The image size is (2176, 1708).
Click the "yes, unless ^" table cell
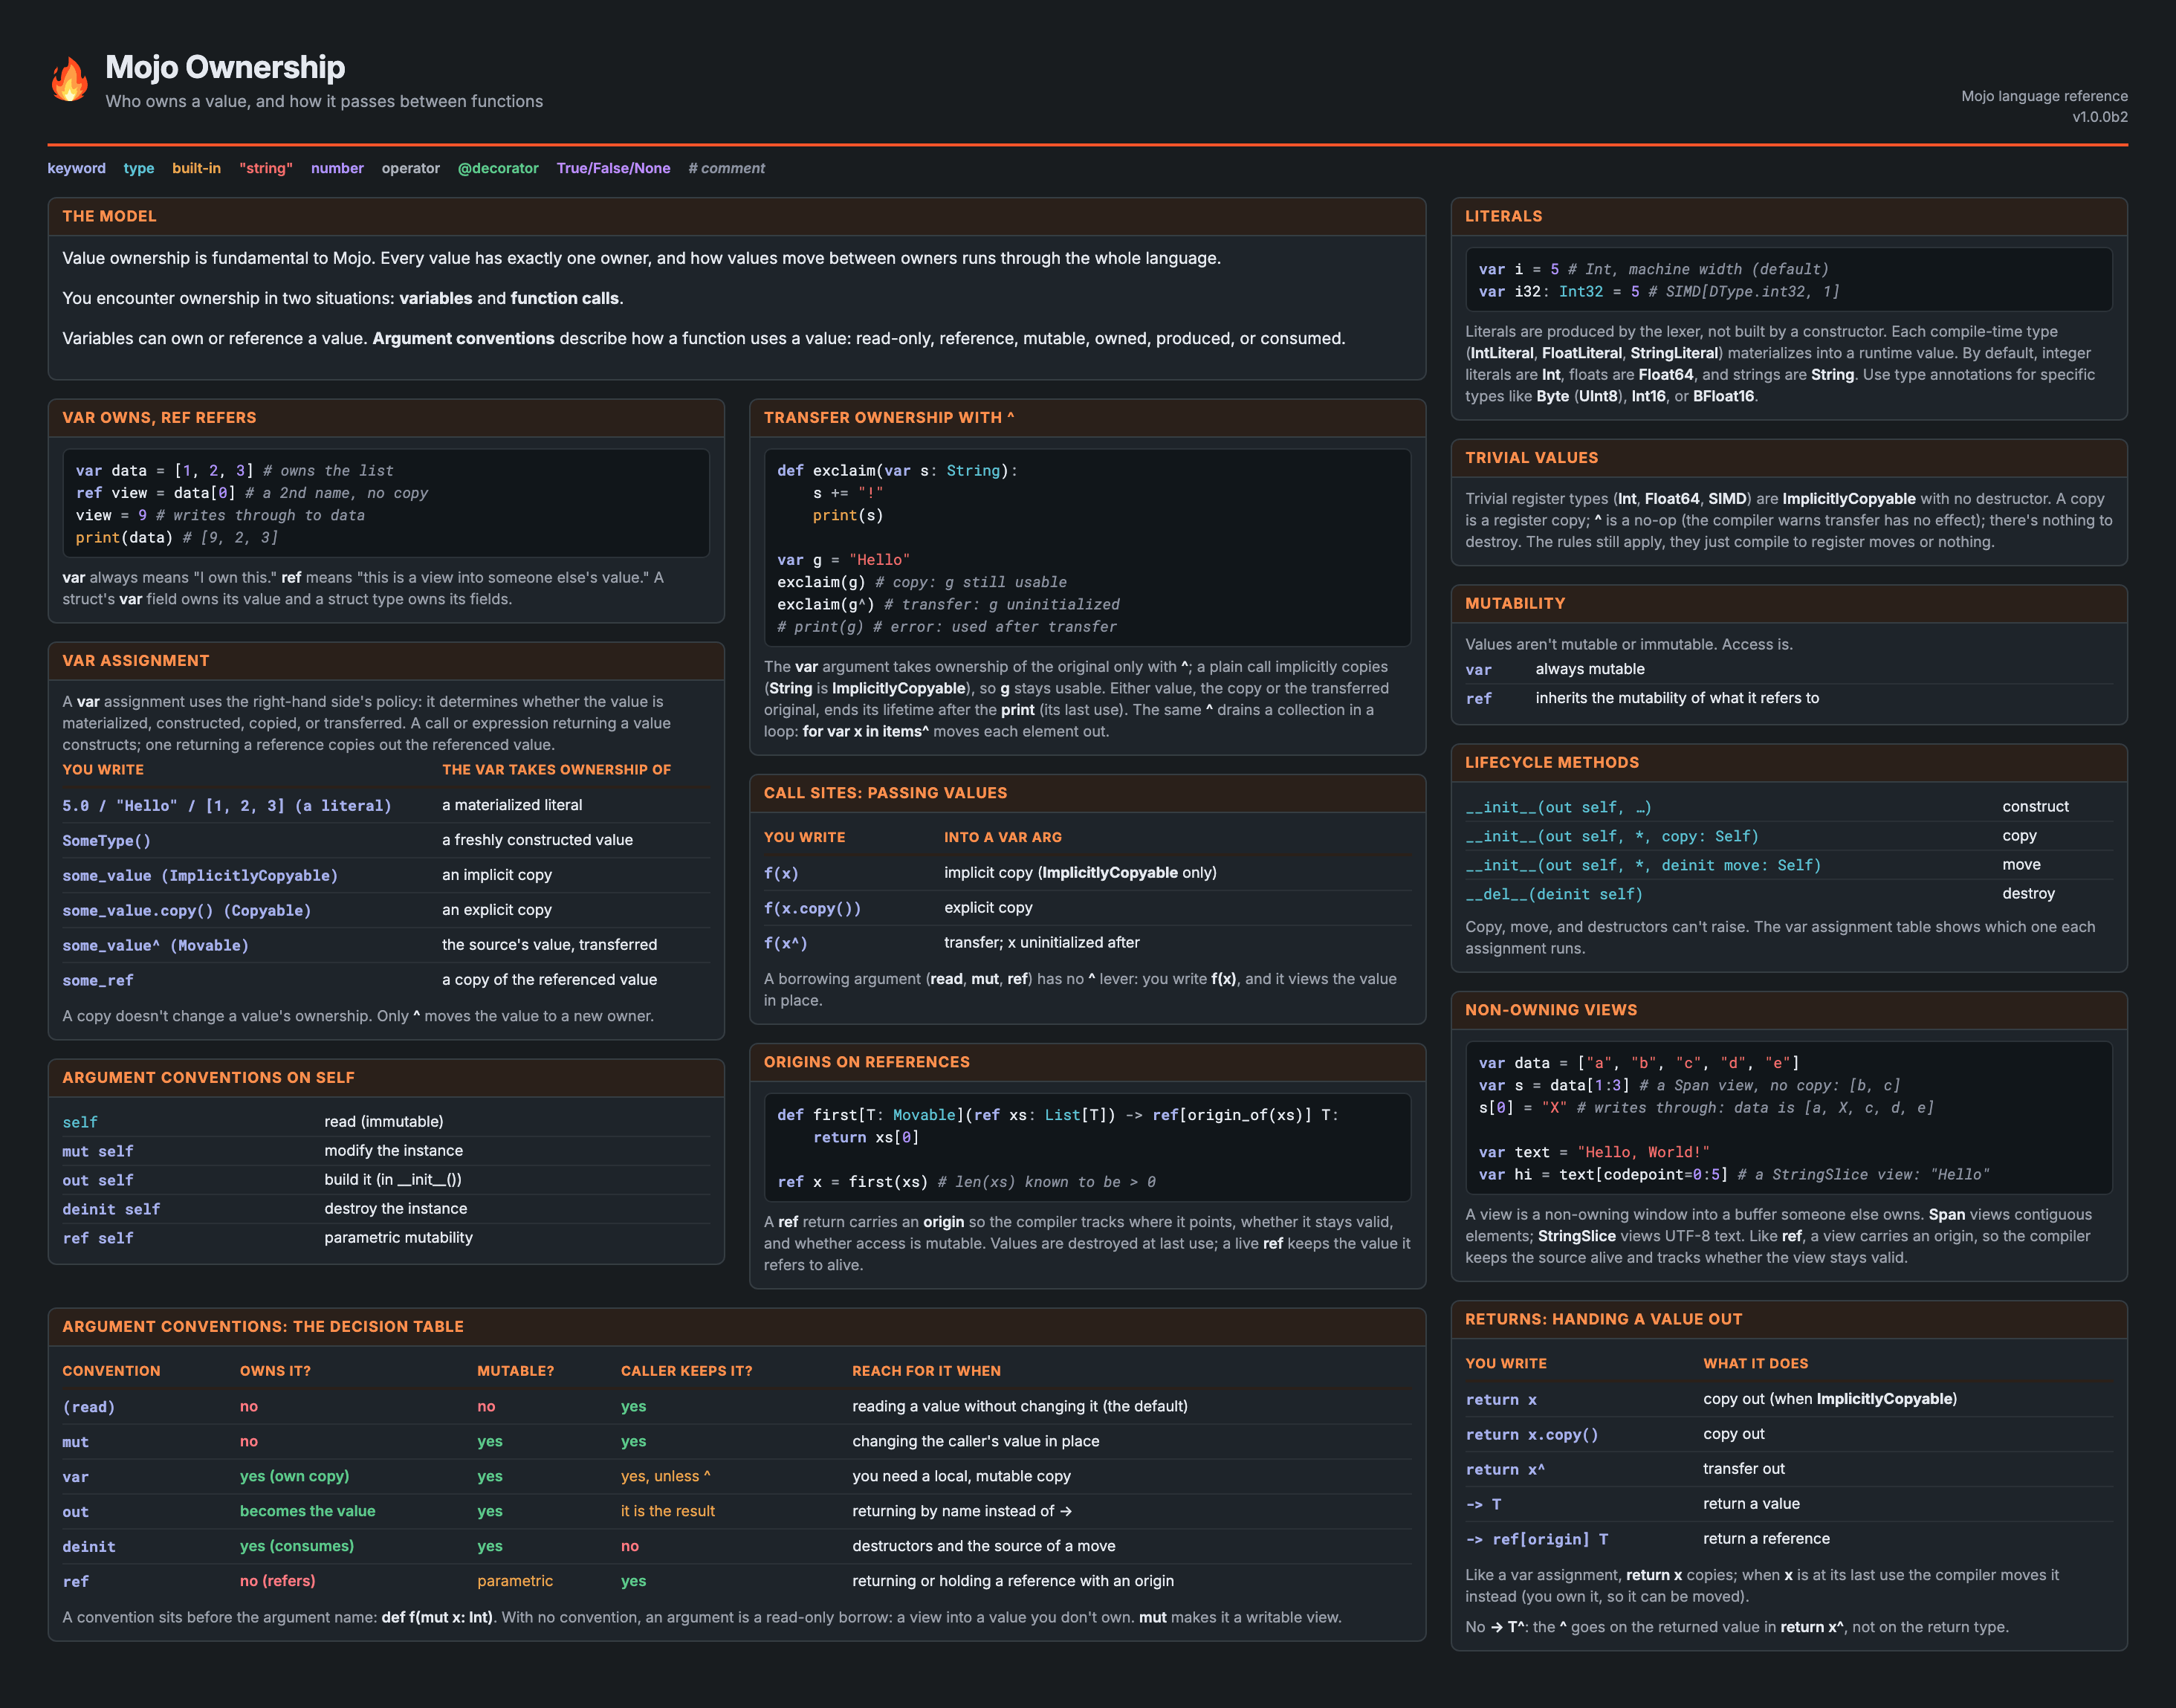(665, 1476)
